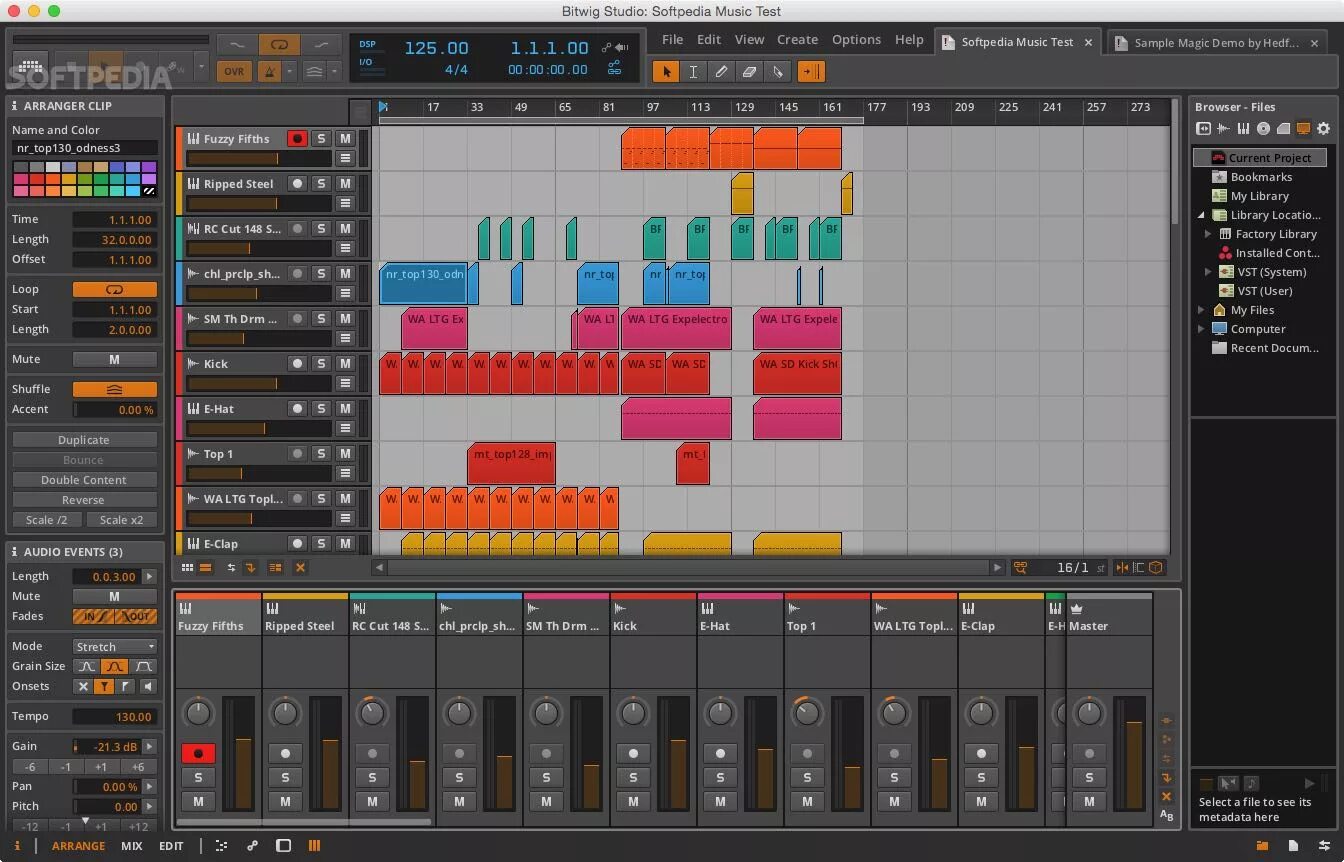This screenshot has height=862, width=1344.
Task: Mute the Kick track in arranger
Action: 345,364
